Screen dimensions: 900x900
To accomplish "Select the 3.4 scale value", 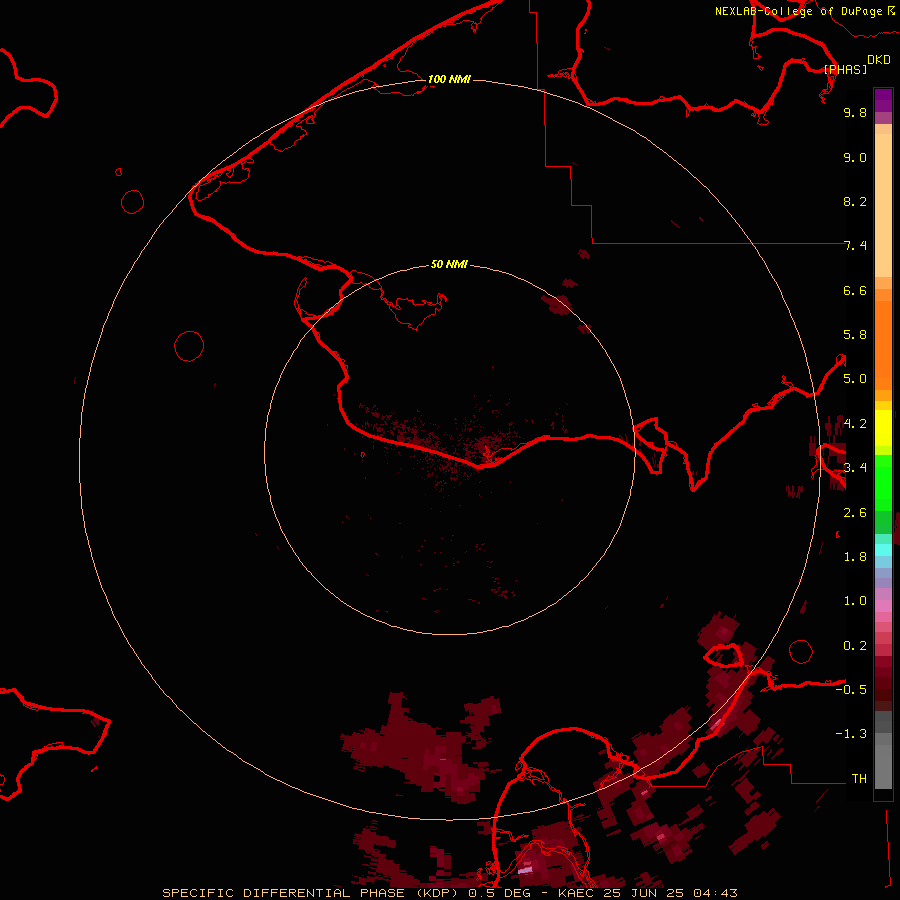I will (x=855, y=468).
